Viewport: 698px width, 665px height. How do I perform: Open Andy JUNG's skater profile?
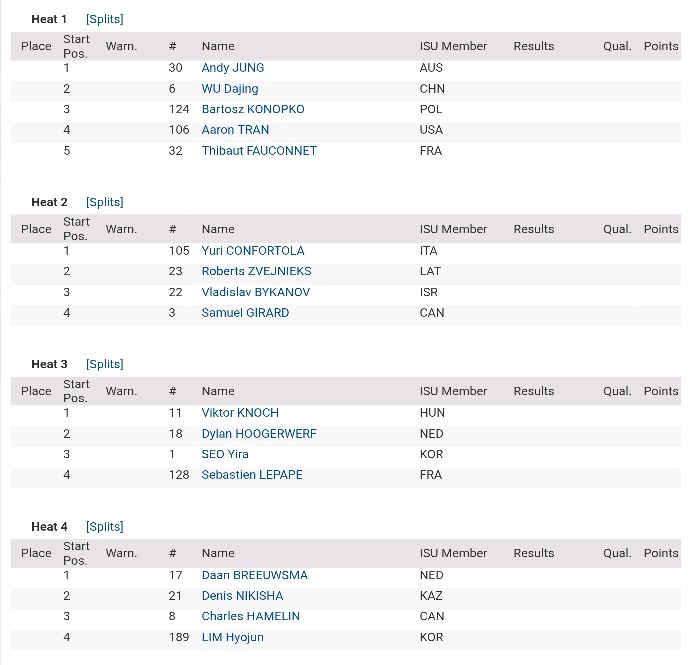pos(233,68)
